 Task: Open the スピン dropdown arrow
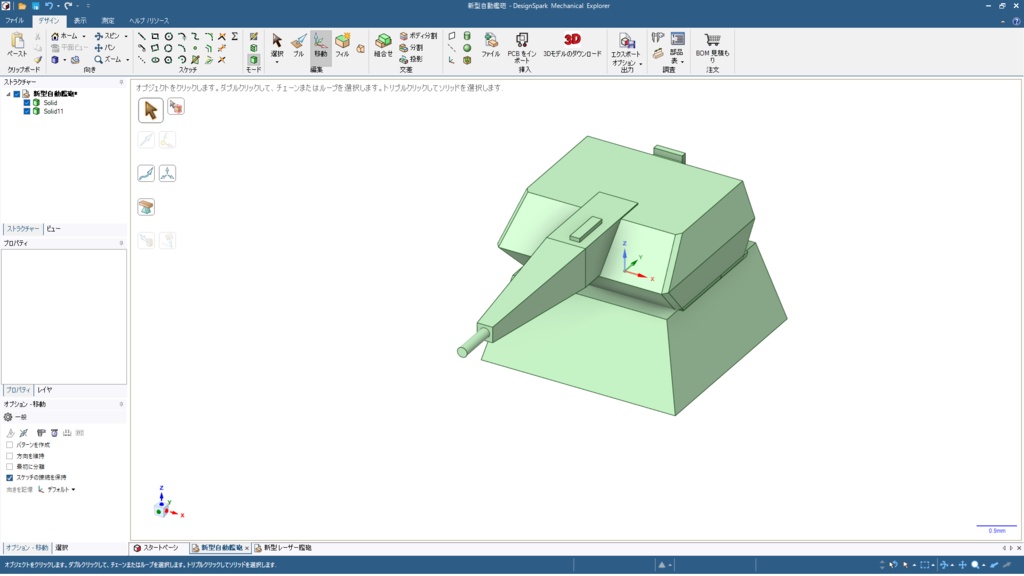click(126, 37)
